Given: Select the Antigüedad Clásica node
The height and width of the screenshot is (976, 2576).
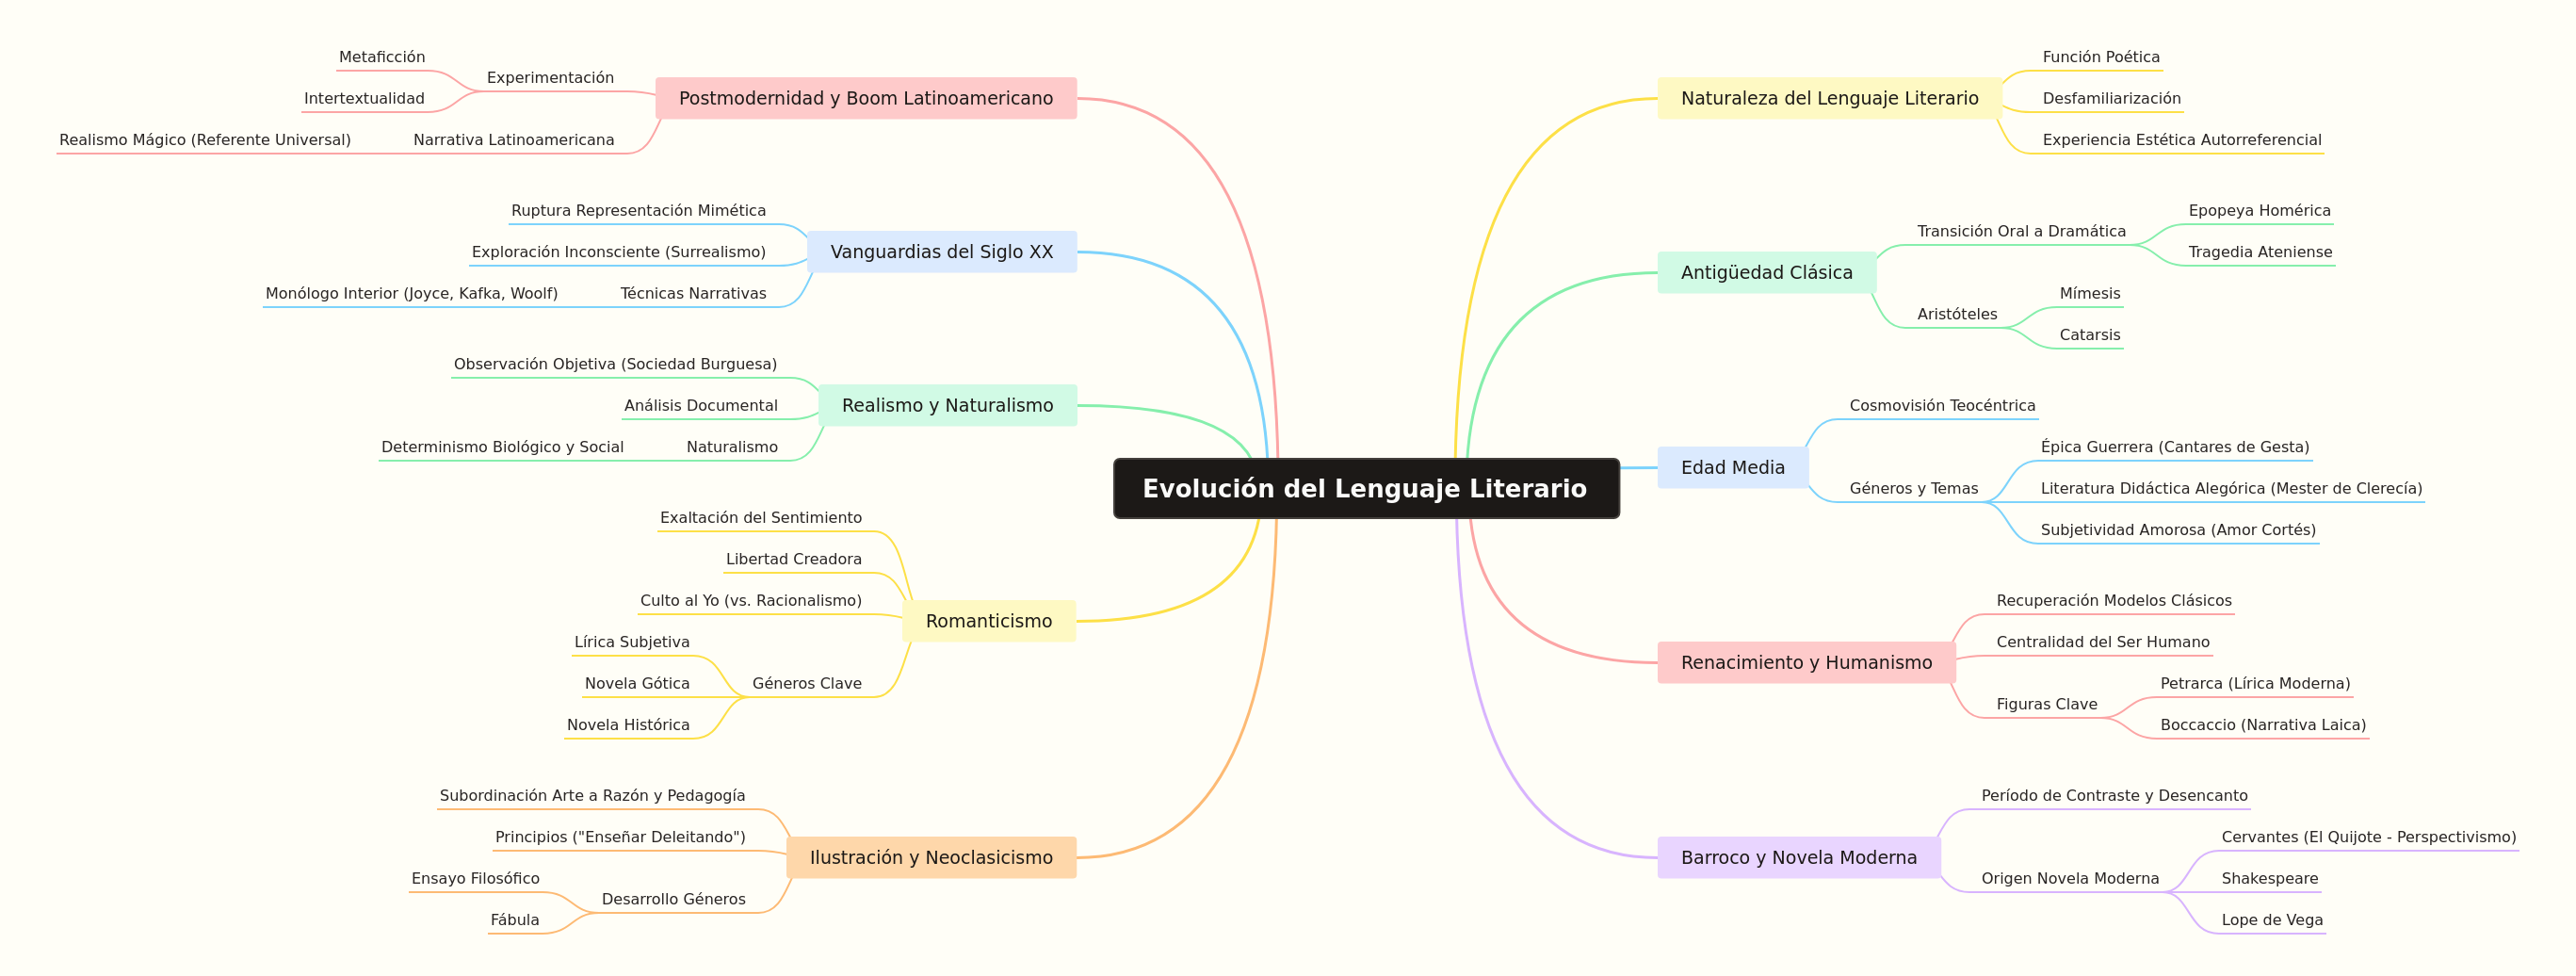Looking at the screenshot, I should tap(1767, 272).
